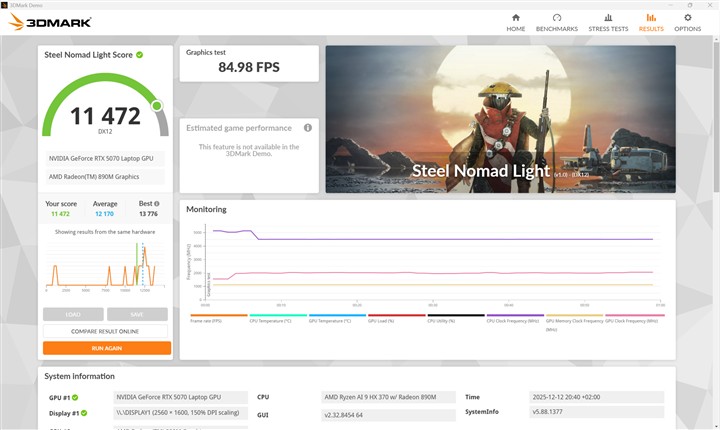This screenshot has width=720, height=430.
Task: Open the Stress Tests page
Action: point(608,22)
